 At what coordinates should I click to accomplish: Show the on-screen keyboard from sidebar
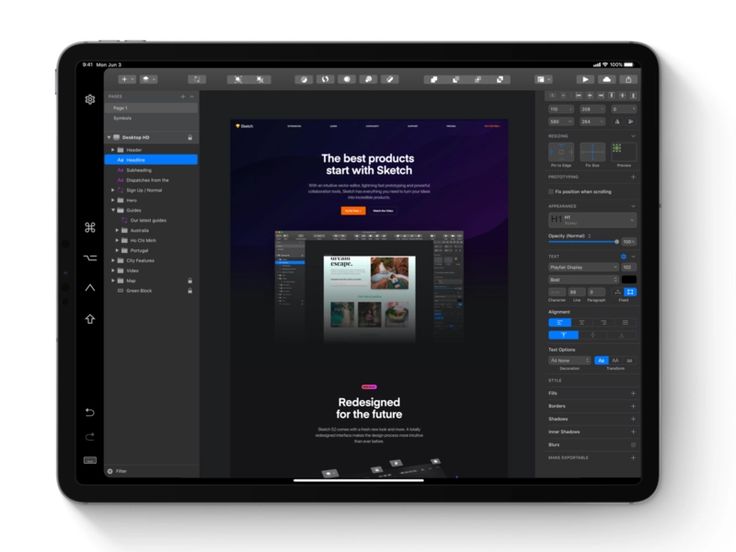90,460
